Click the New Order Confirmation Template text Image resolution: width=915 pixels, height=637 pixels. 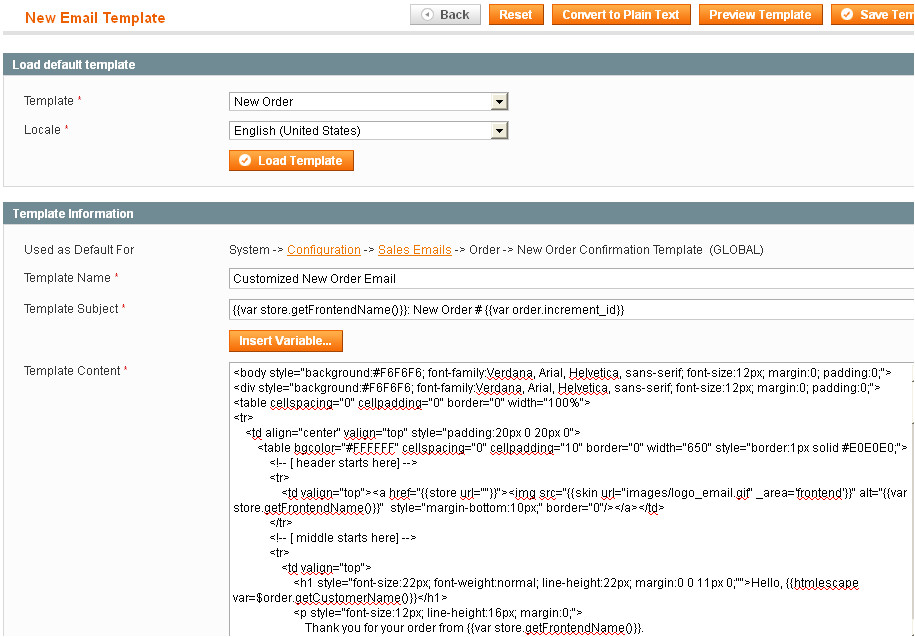click(x=610, y=250)
